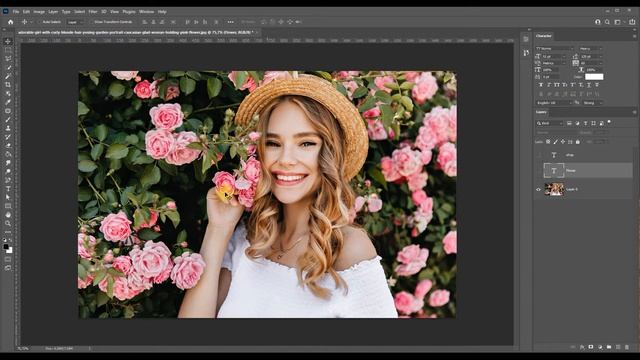Select the Flower text layer
Image resolution: width=640 pixels, height=360 pixels.
tap(587, 171)
